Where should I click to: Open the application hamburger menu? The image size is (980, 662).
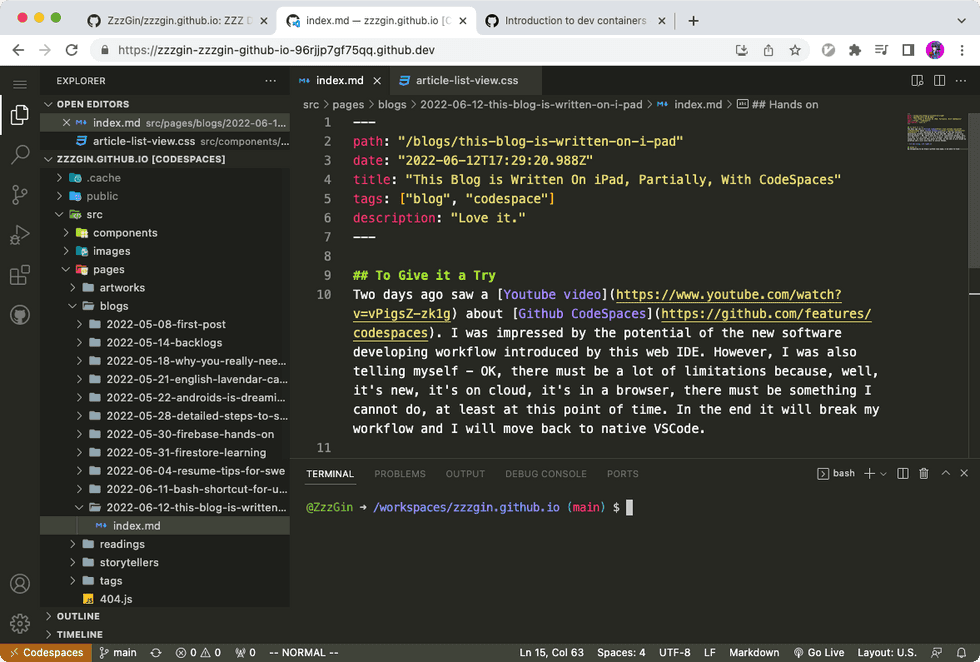pos(19,84)
